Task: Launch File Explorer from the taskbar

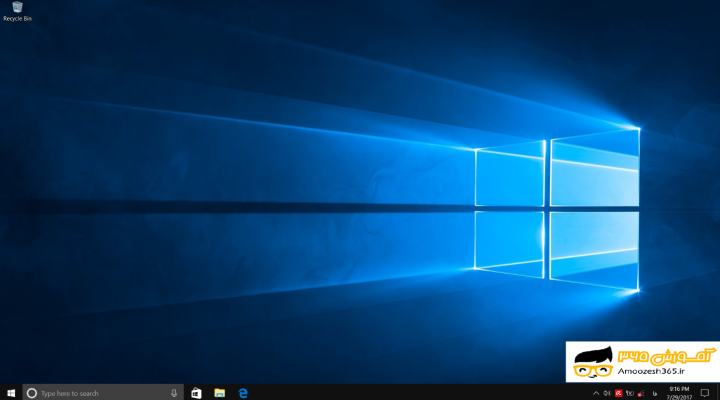Action: [x=219, y=393]
